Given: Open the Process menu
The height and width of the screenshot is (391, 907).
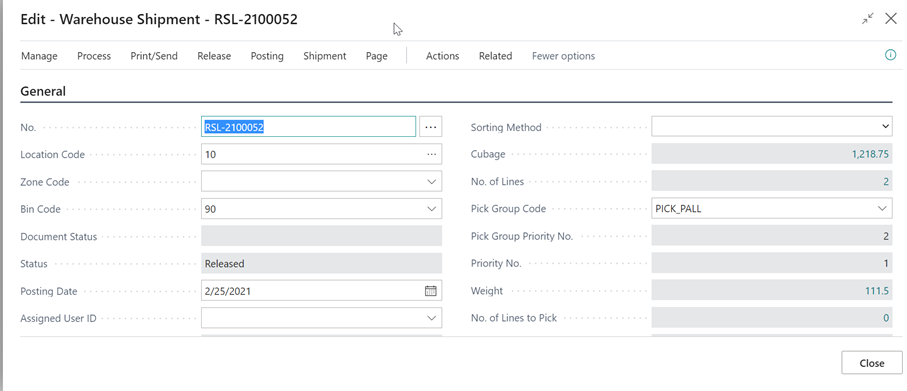Looking at the screenshot, I should click(94, 56).
